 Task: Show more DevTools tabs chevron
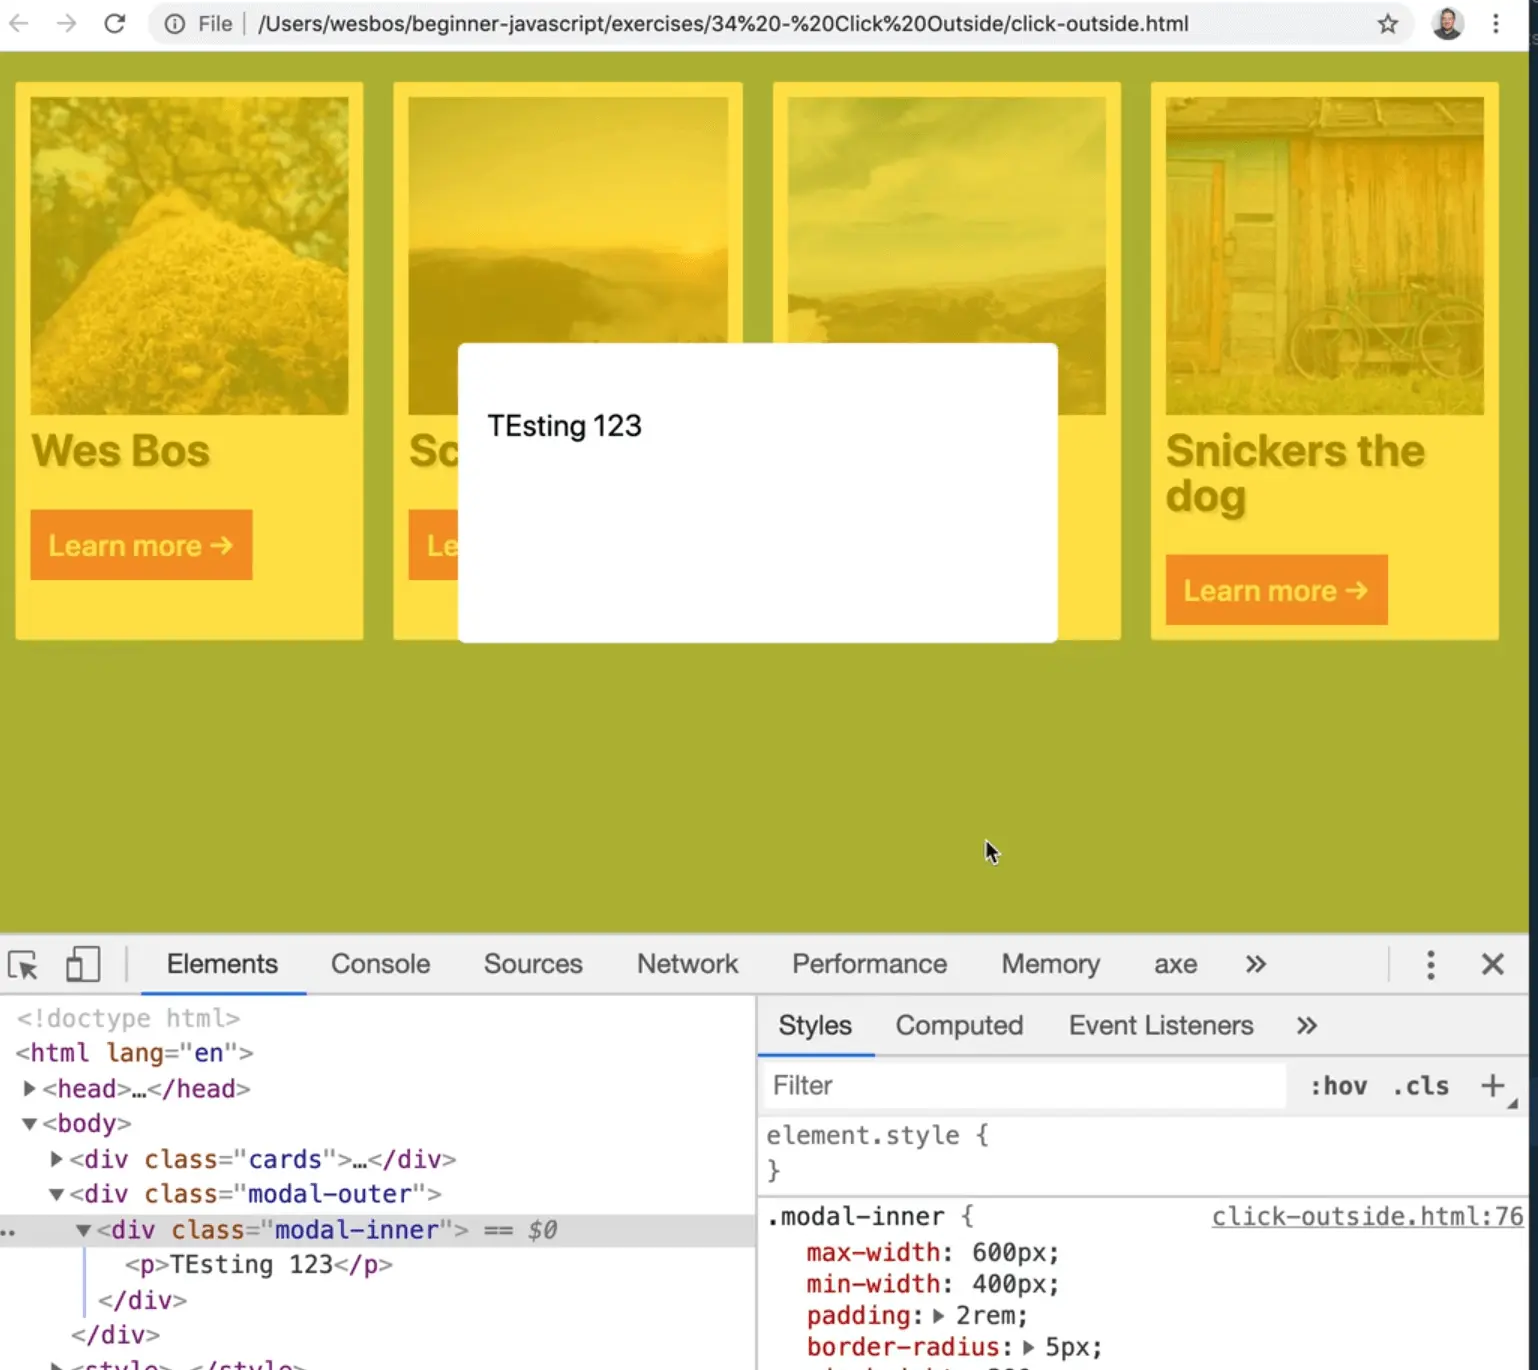tap(1256, 964)
